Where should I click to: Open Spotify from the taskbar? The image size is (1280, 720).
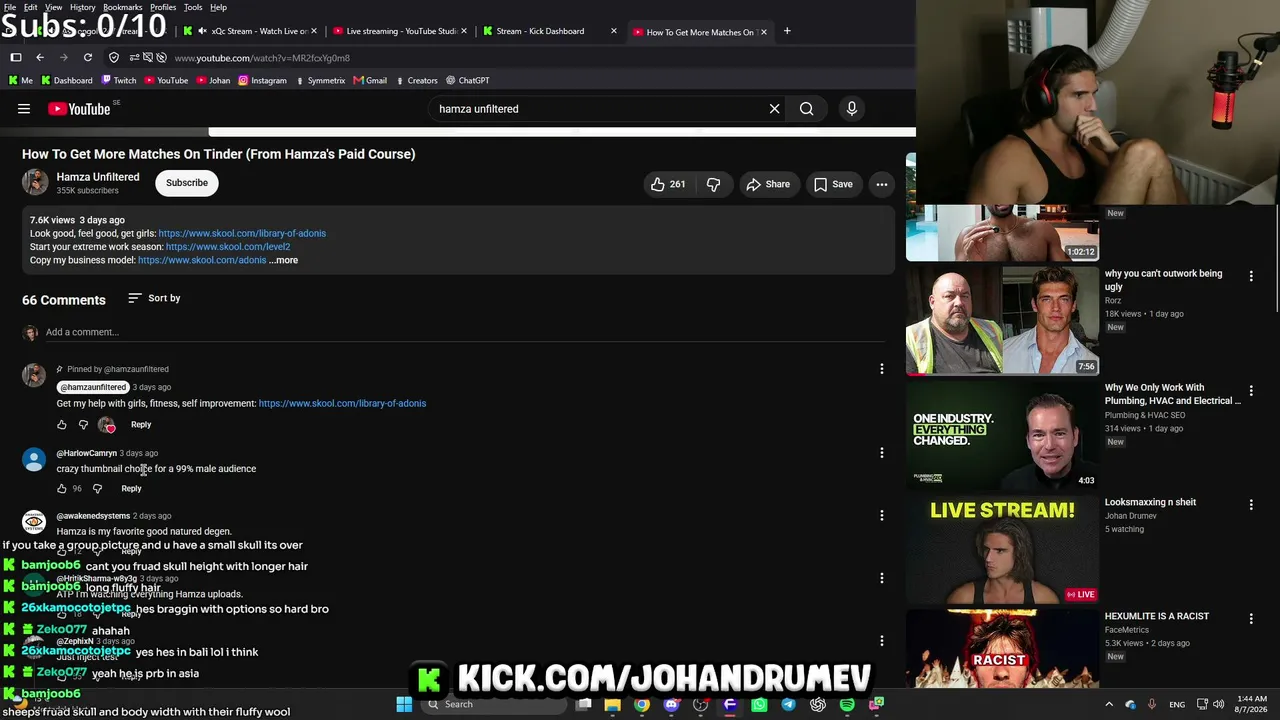(x=847, y=704)
